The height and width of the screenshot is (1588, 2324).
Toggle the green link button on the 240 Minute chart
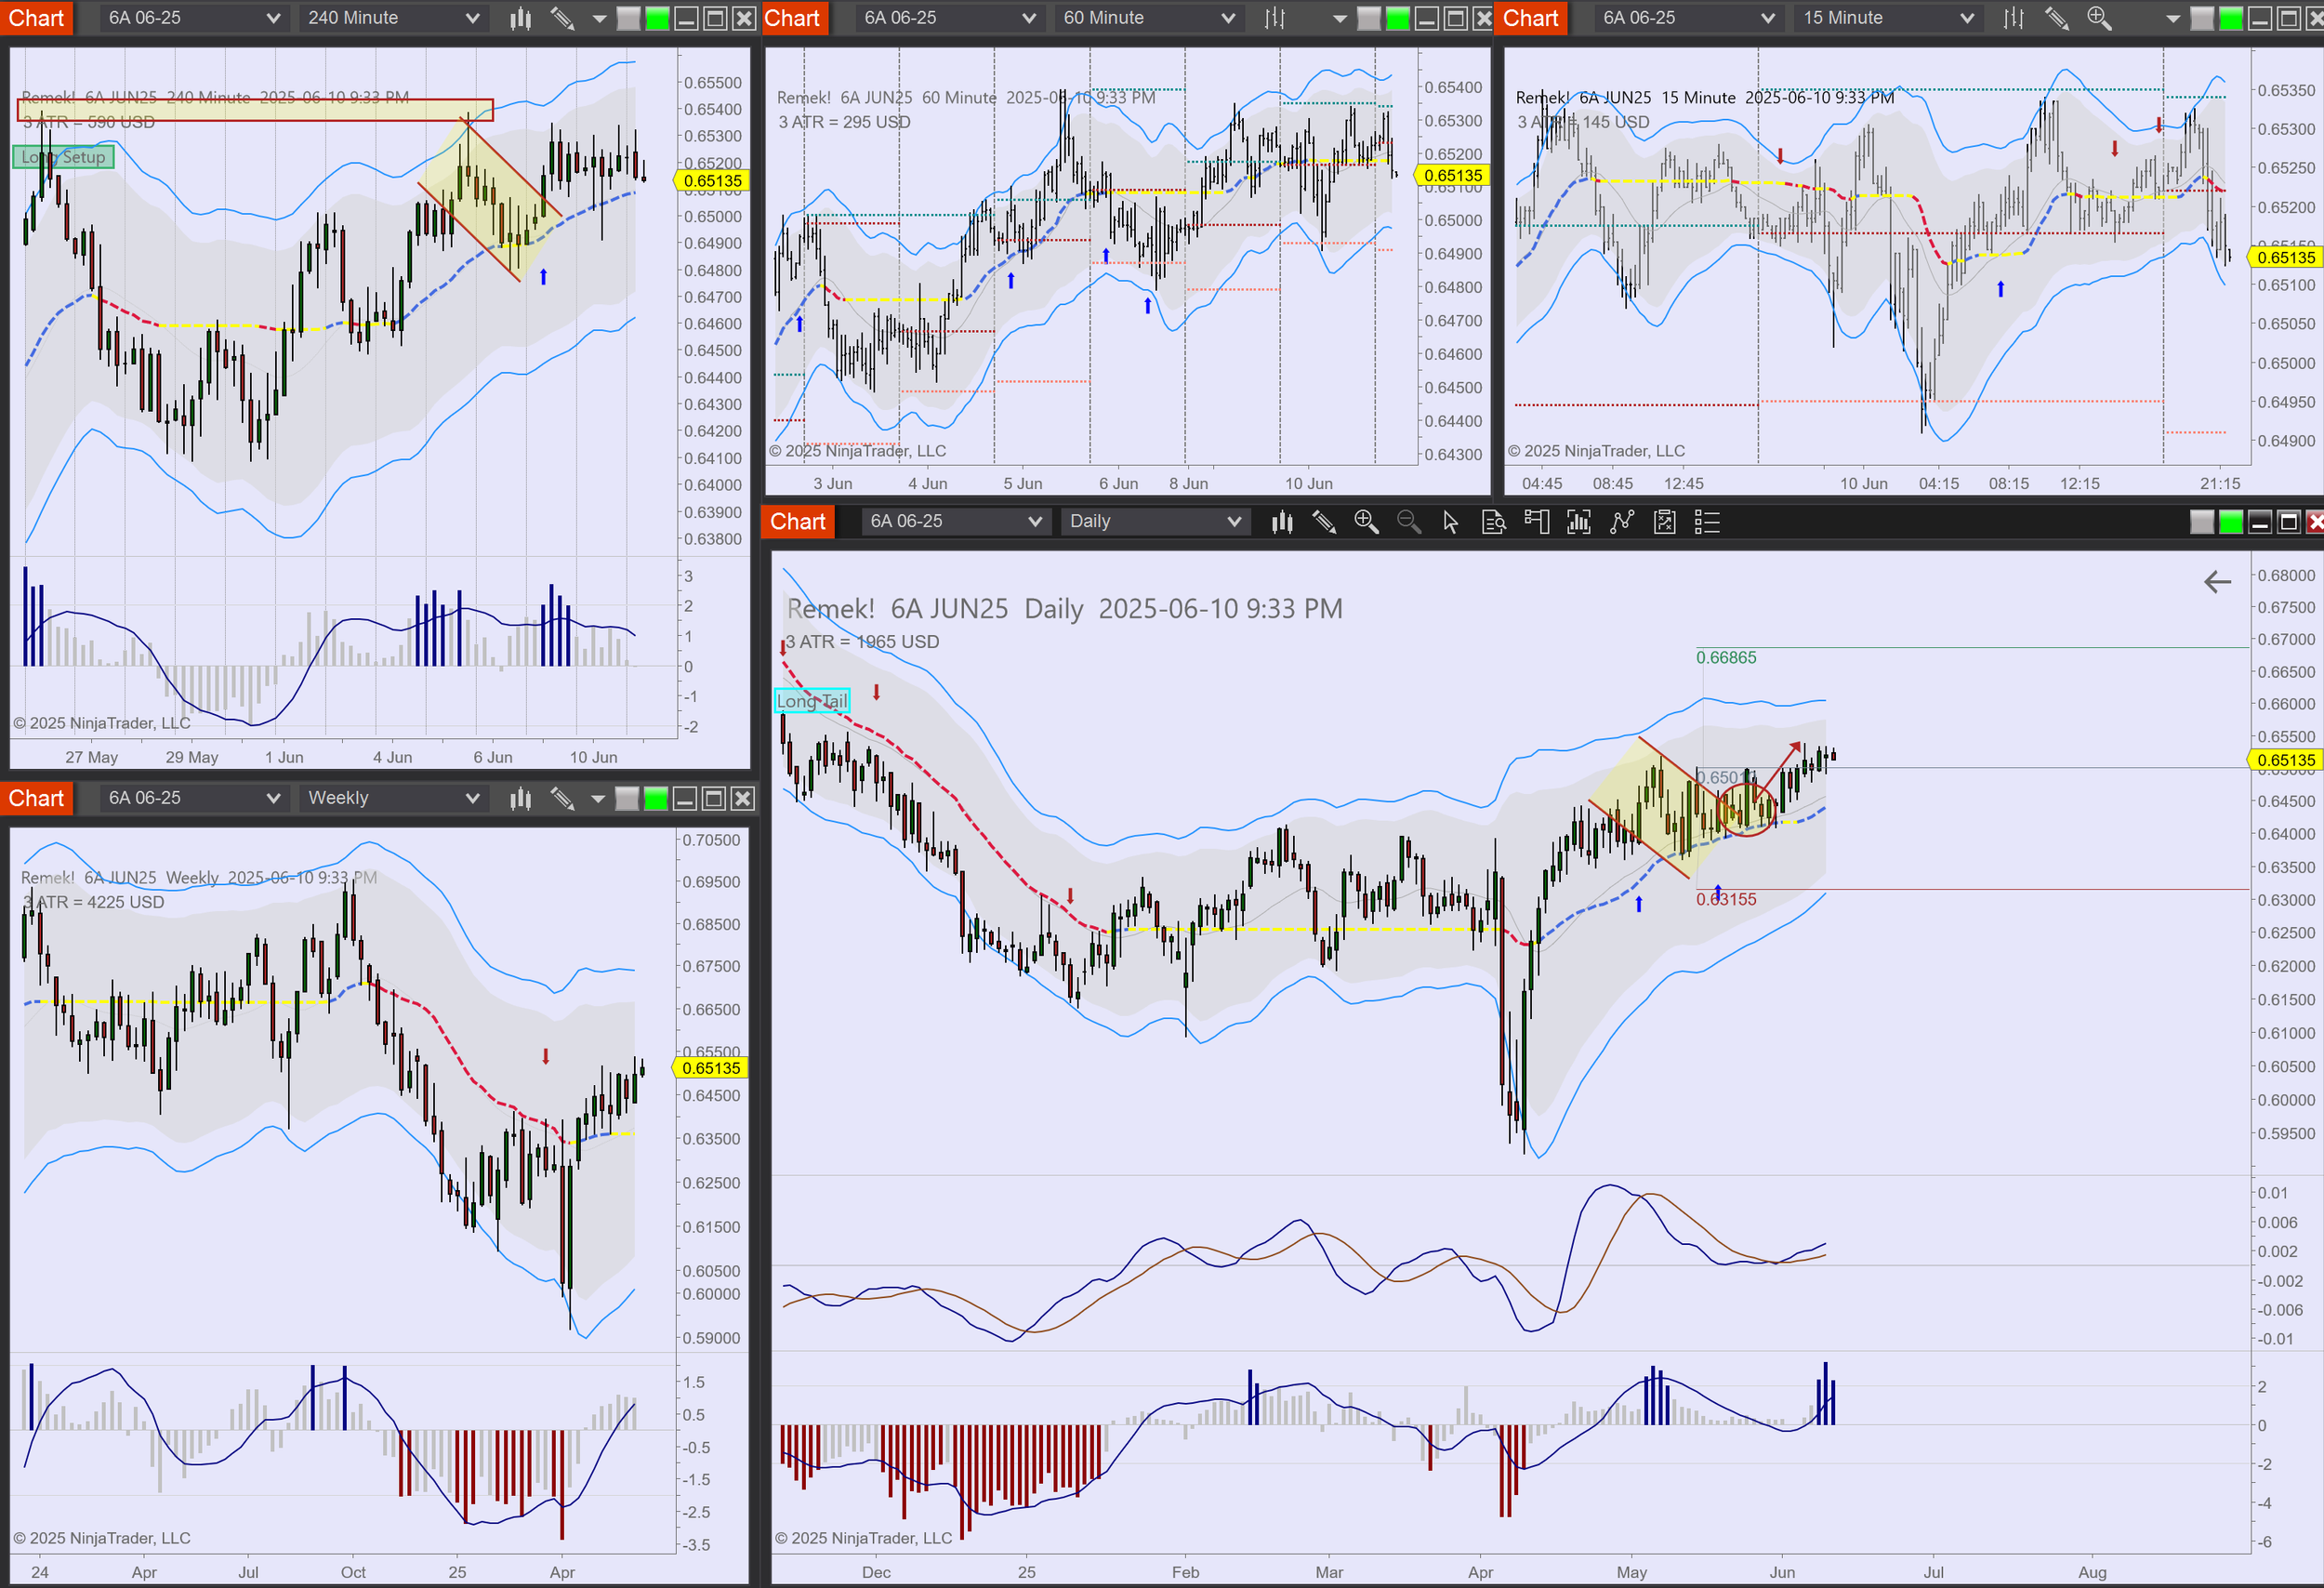[x=657, y=18]
